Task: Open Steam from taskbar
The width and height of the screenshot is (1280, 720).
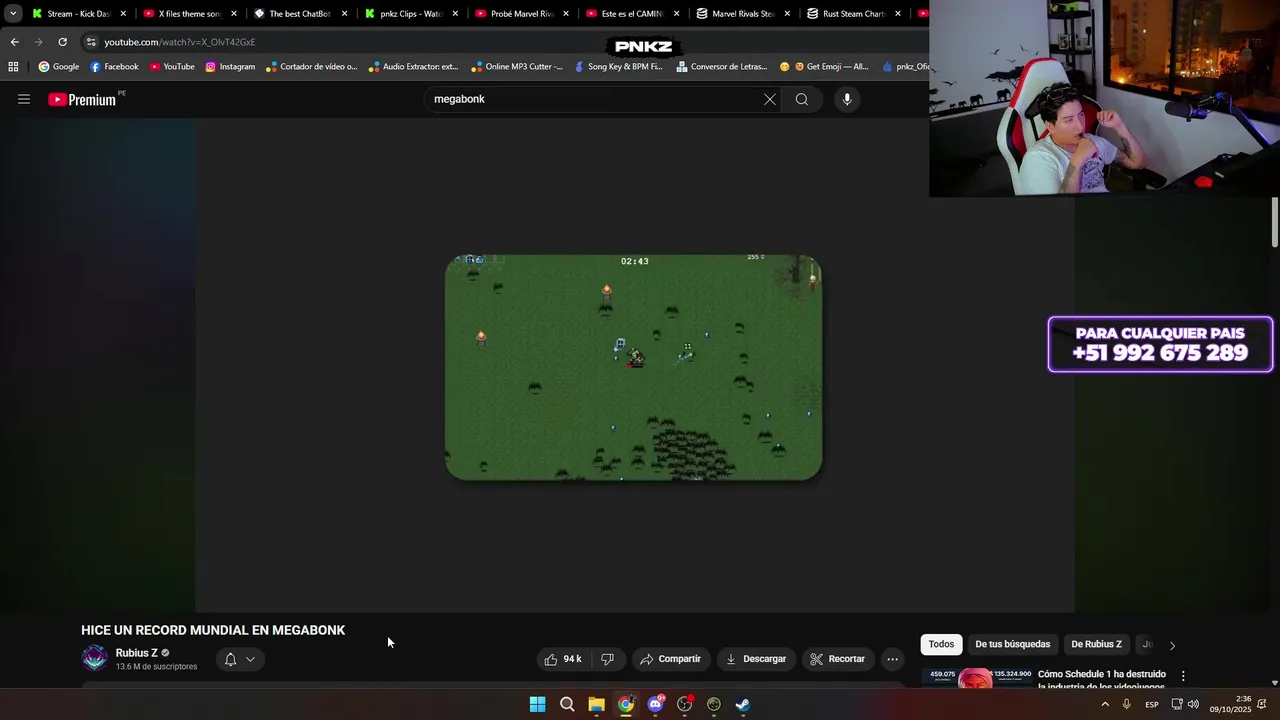Action: coord(743,704)
